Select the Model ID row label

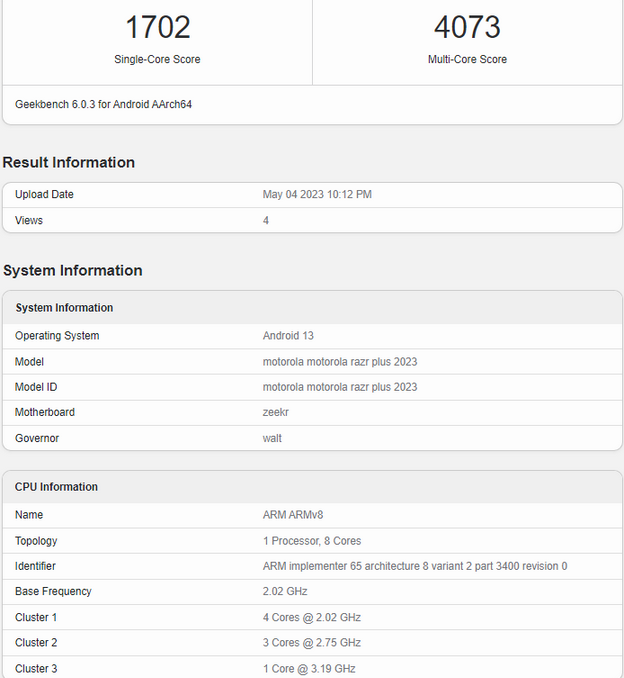point(39,387)
